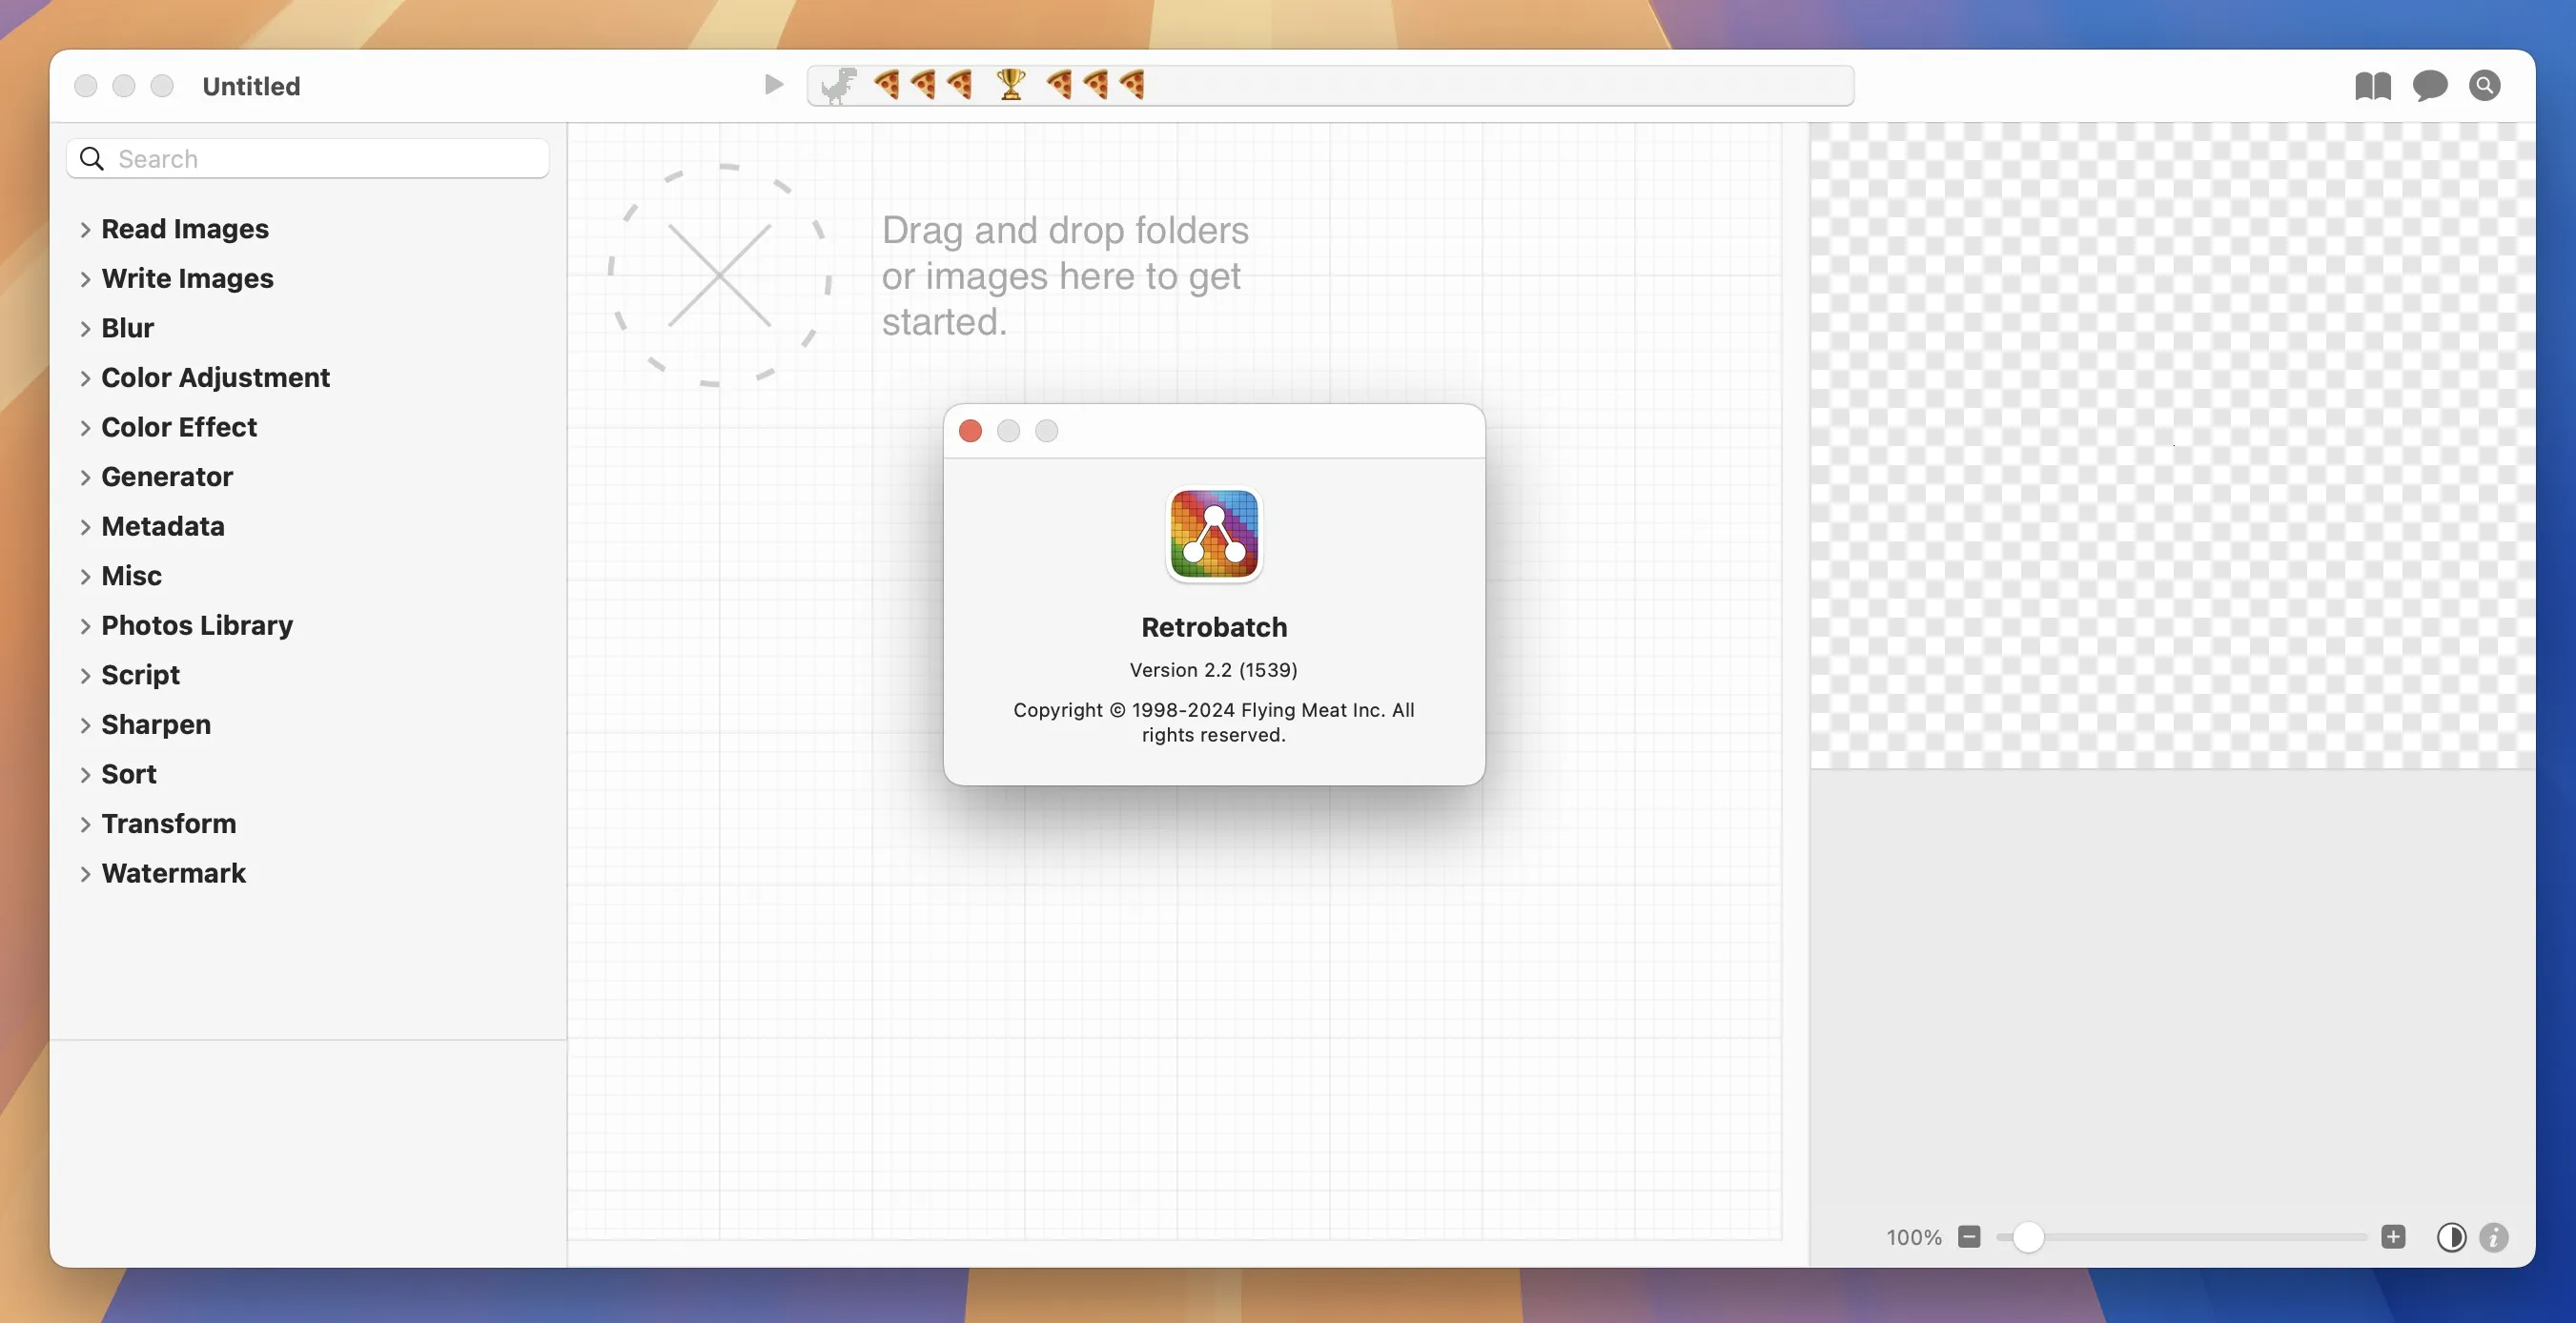The image size is (2576, 1323).
Task: Click the Drag and drop folders hint text
Action: 1065,276
